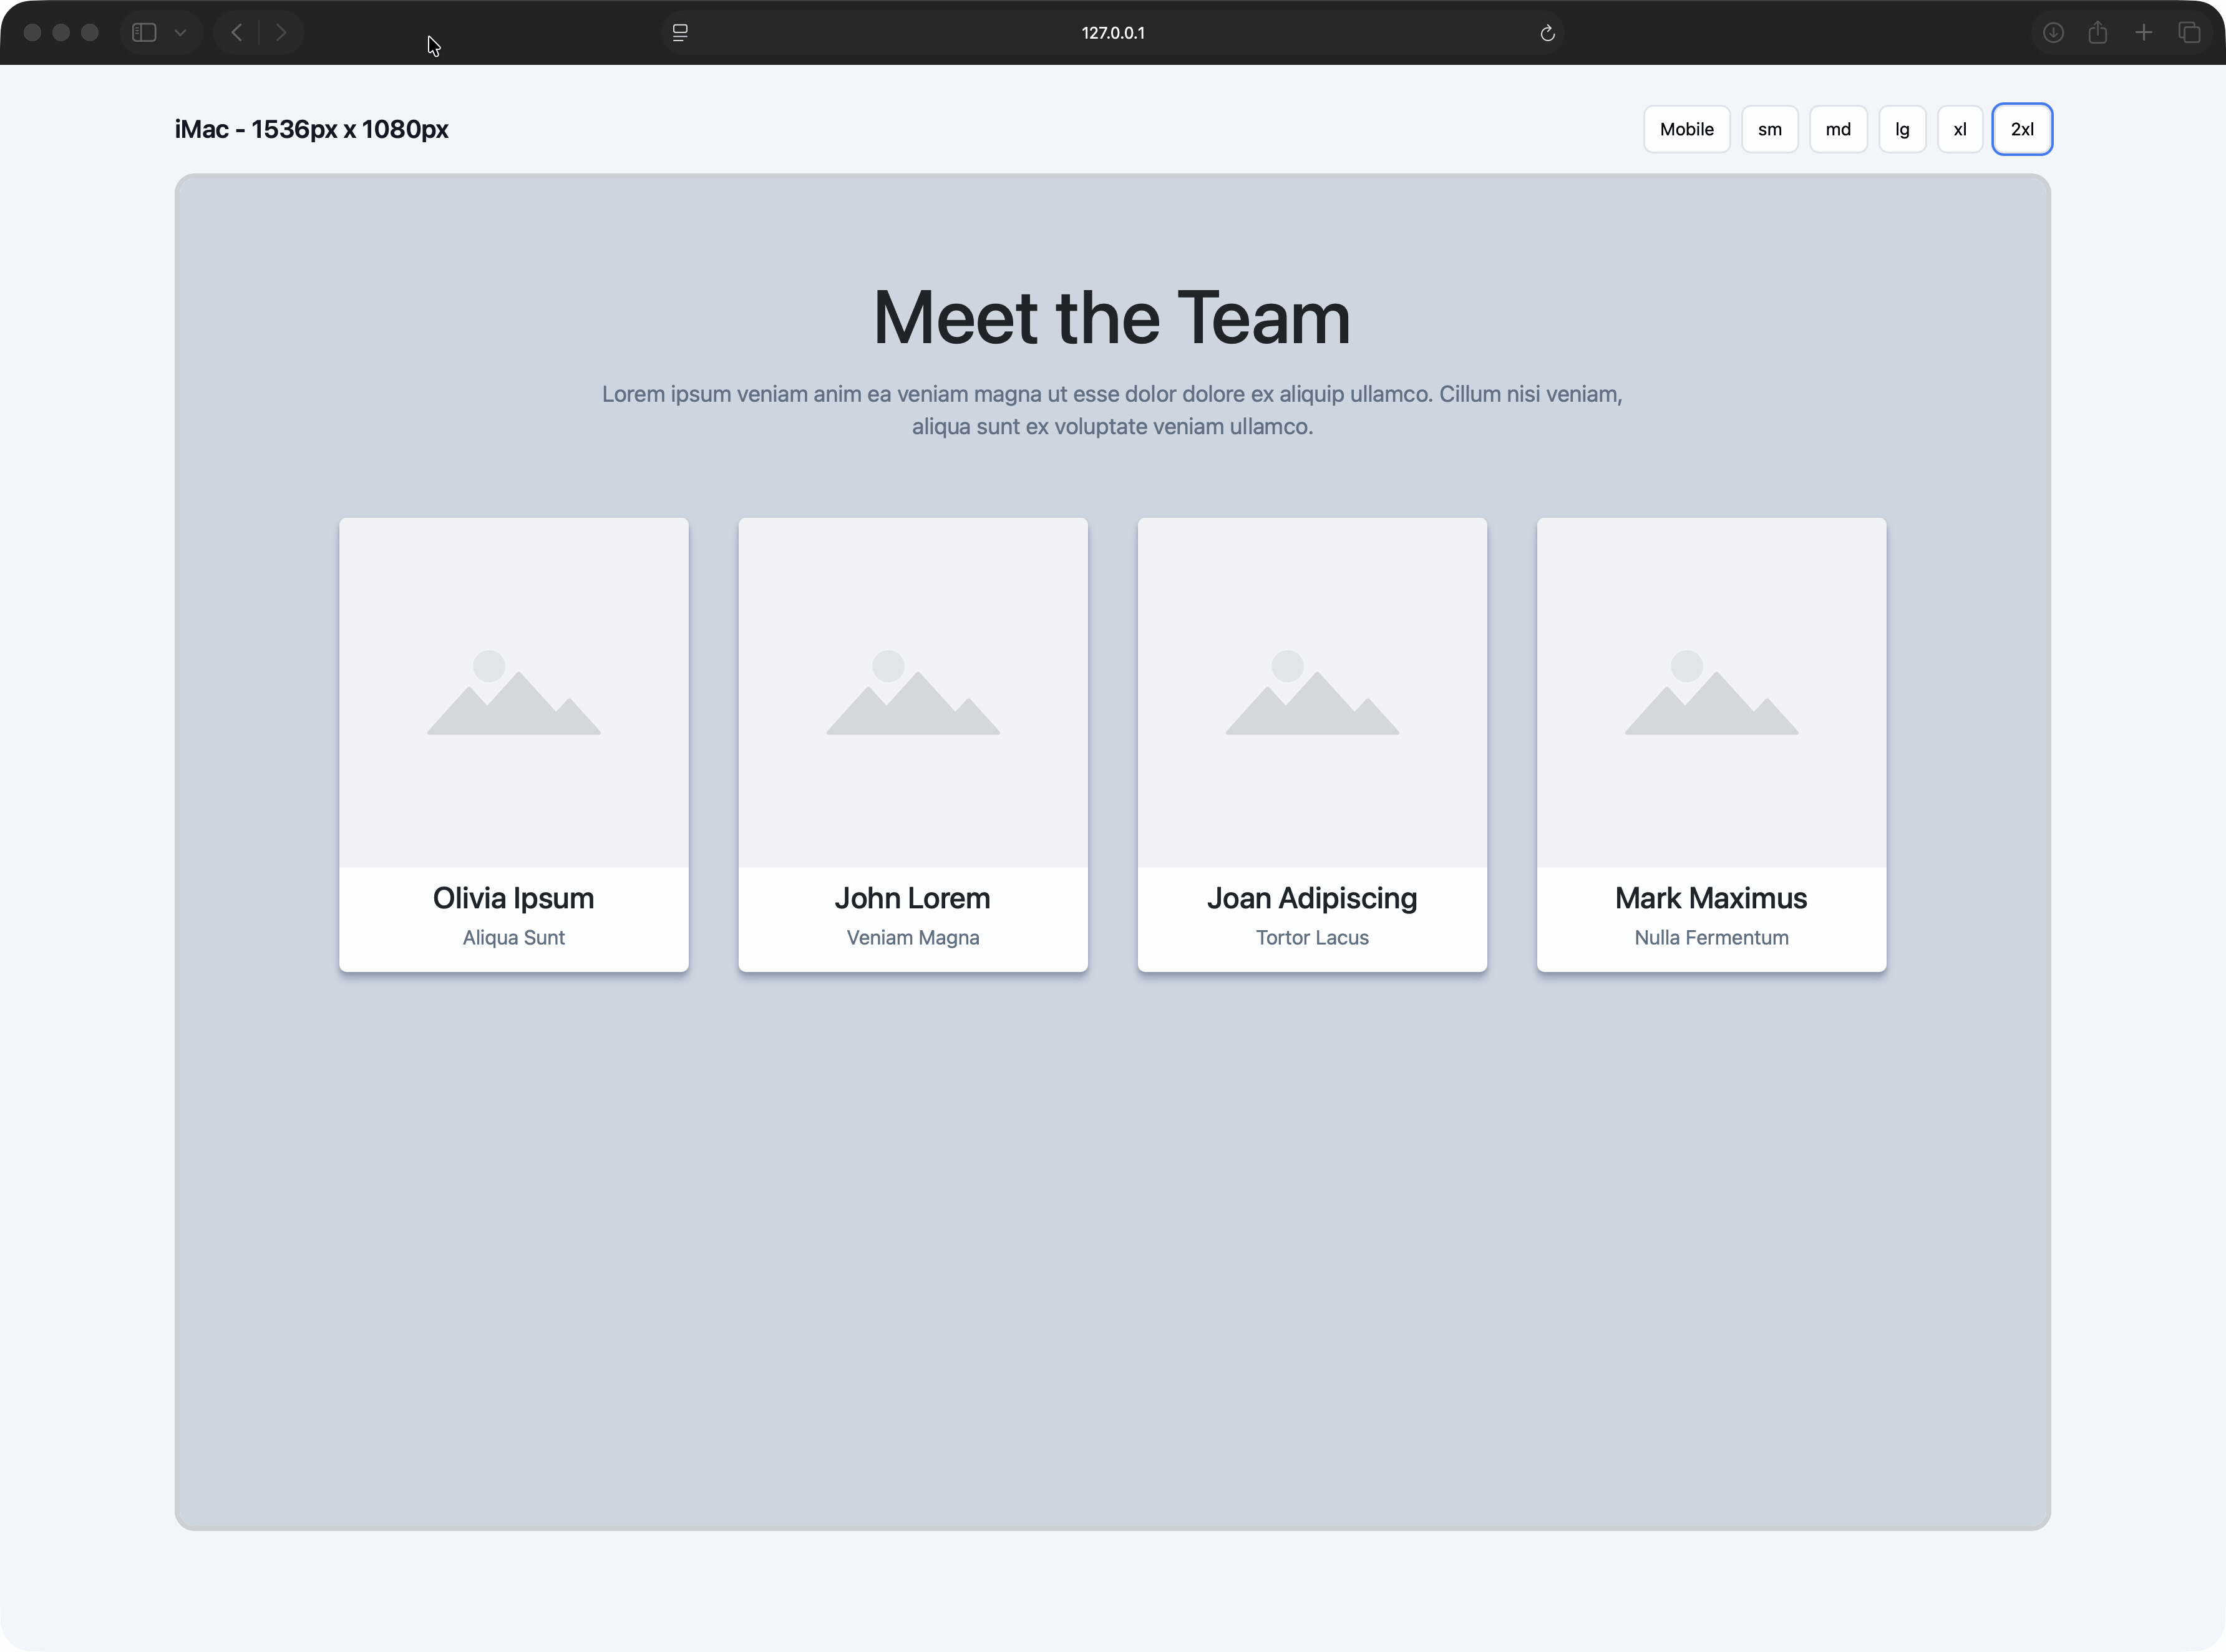Go forward using the forward arrow
Screen dimensions: 2226x1652
[281, 33]
